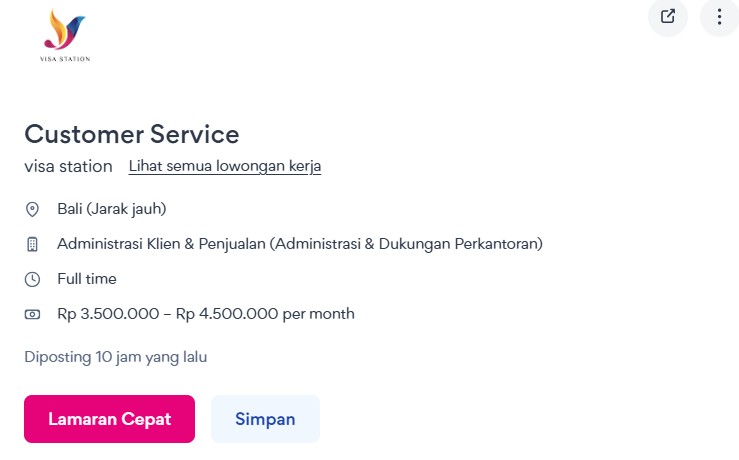
Task: Click the VISA STATION caption under logo
Action: 66,59
